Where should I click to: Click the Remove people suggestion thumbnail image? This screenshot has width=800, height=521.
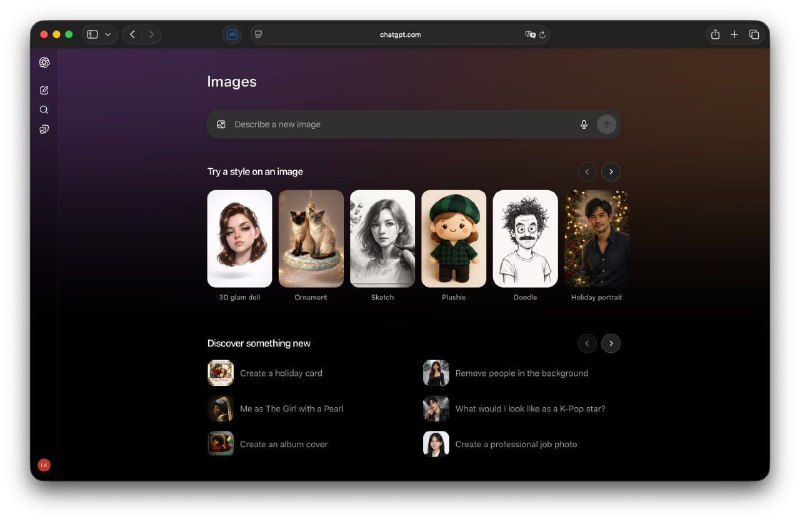point(436,373)
